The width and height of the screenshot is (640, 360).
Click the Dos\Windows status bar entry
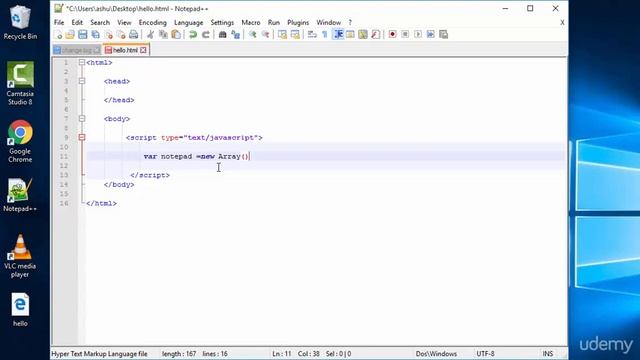click(x=436, y=354)
